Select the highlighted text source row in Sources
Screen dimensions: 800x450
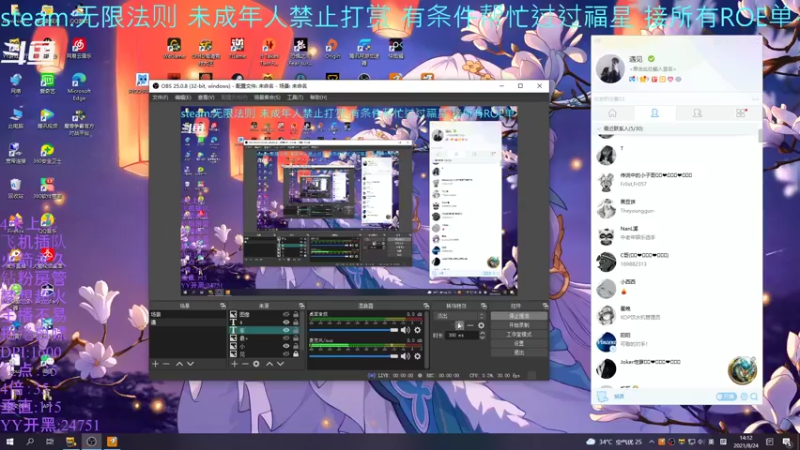(264, 330)
